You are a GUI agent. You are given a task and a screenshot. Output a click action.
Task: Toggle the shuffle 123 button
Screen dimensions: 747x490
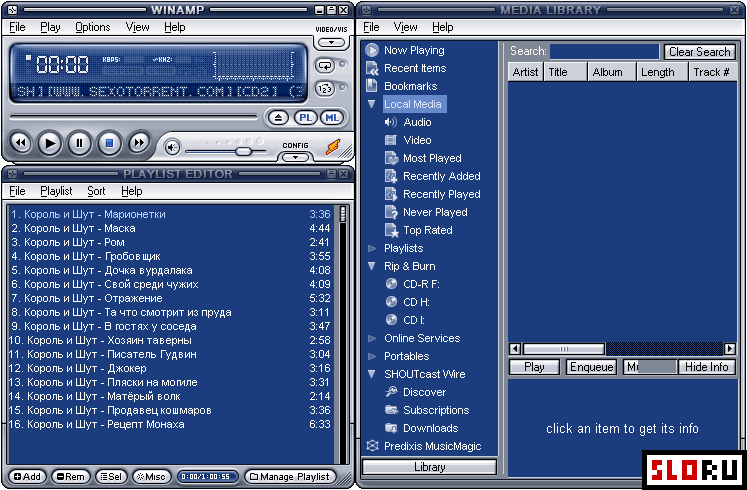coord(325,89)
